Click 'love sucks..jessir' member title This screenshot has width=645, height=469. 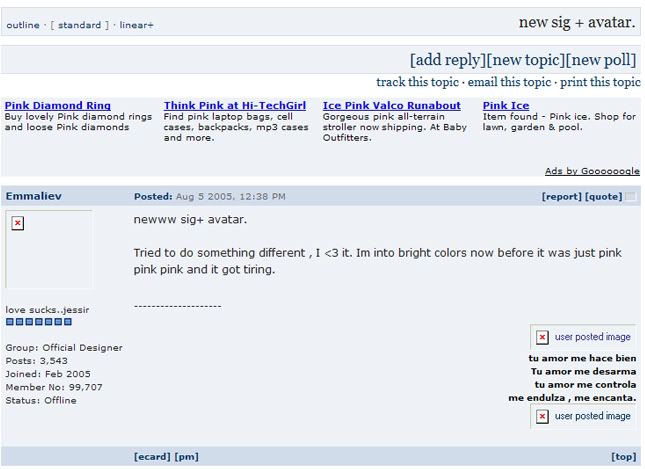(47, 310)
